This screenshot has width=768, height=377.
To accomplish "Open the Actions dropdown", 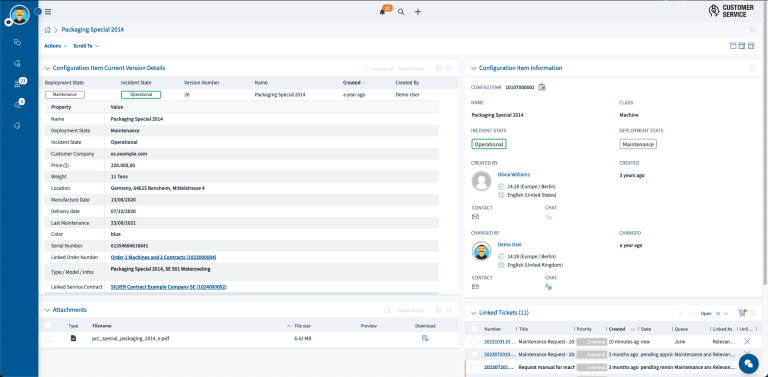I will (55, 46).
